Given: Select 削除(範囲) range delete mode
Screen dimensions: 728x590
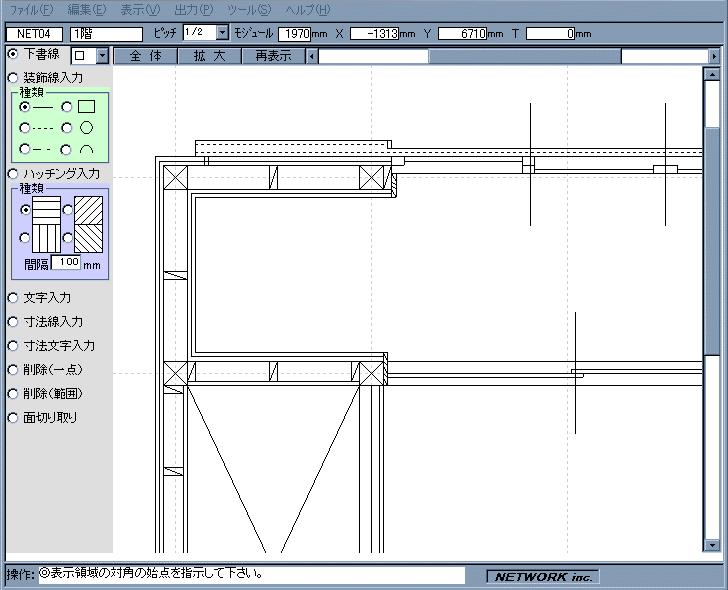Looking at the screenshot, I should tap(14, 394).
